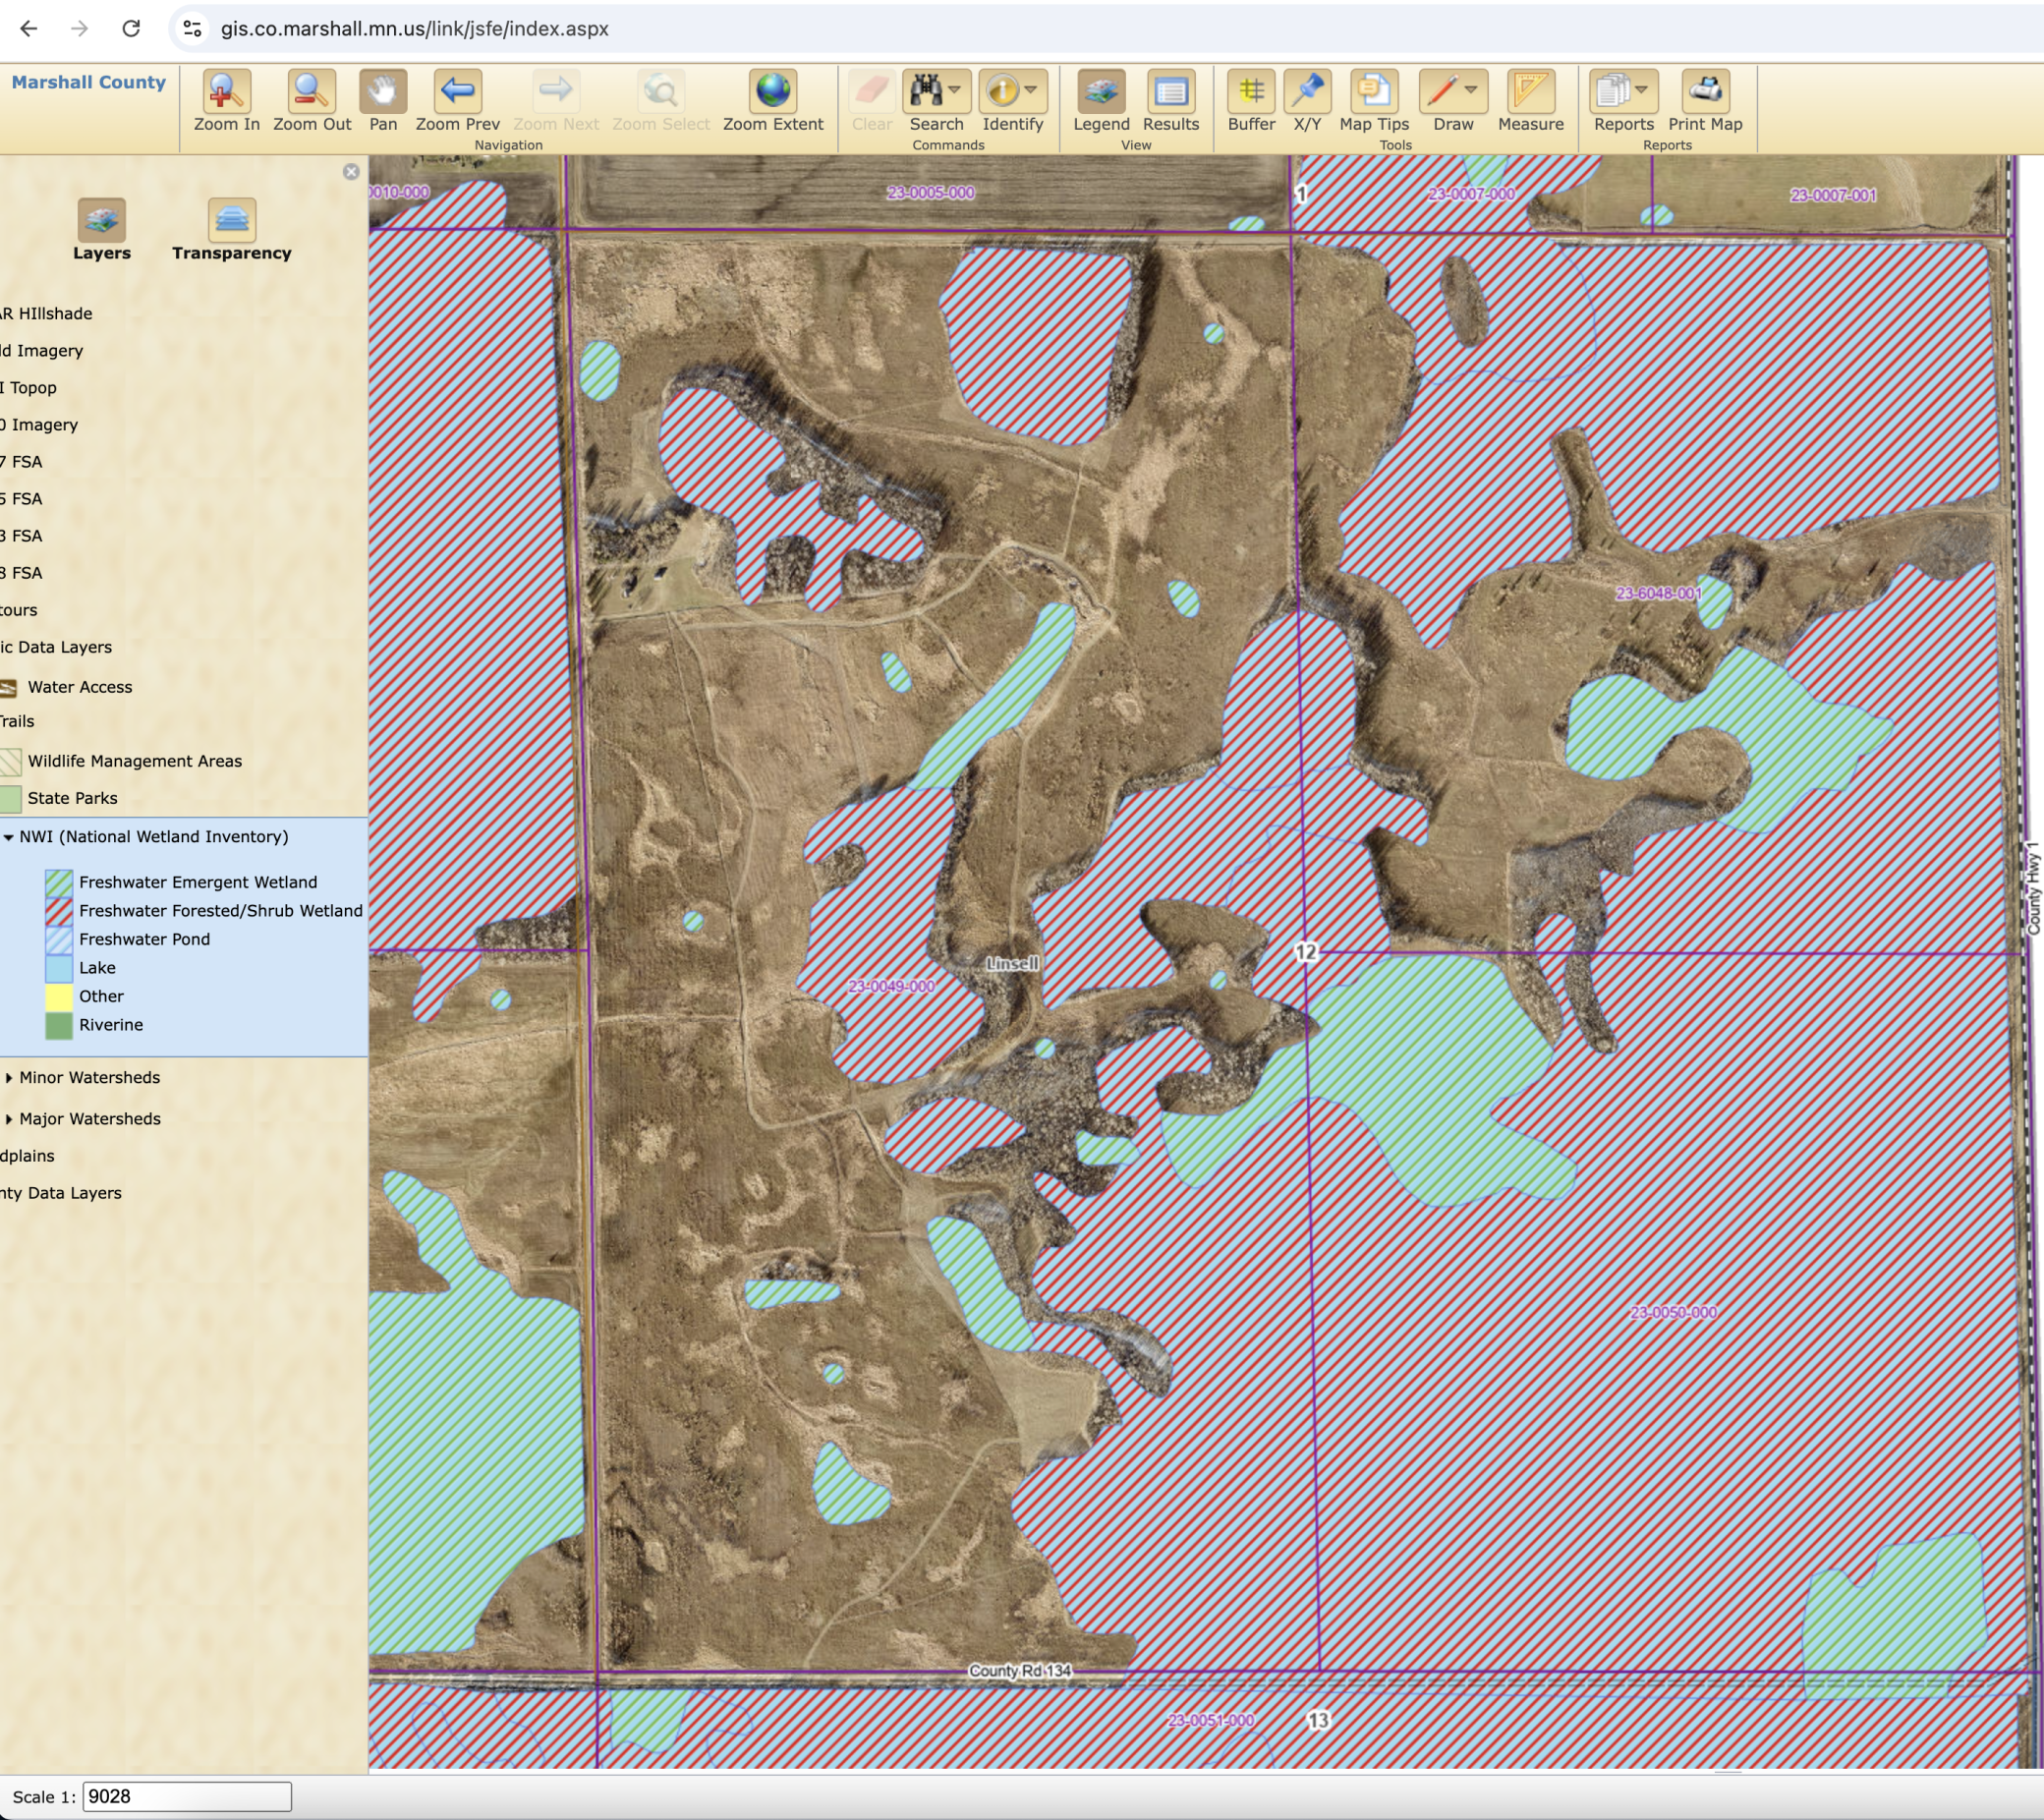Open the Legend view
The image size is (2044, 1820).
click(1100, 92)
